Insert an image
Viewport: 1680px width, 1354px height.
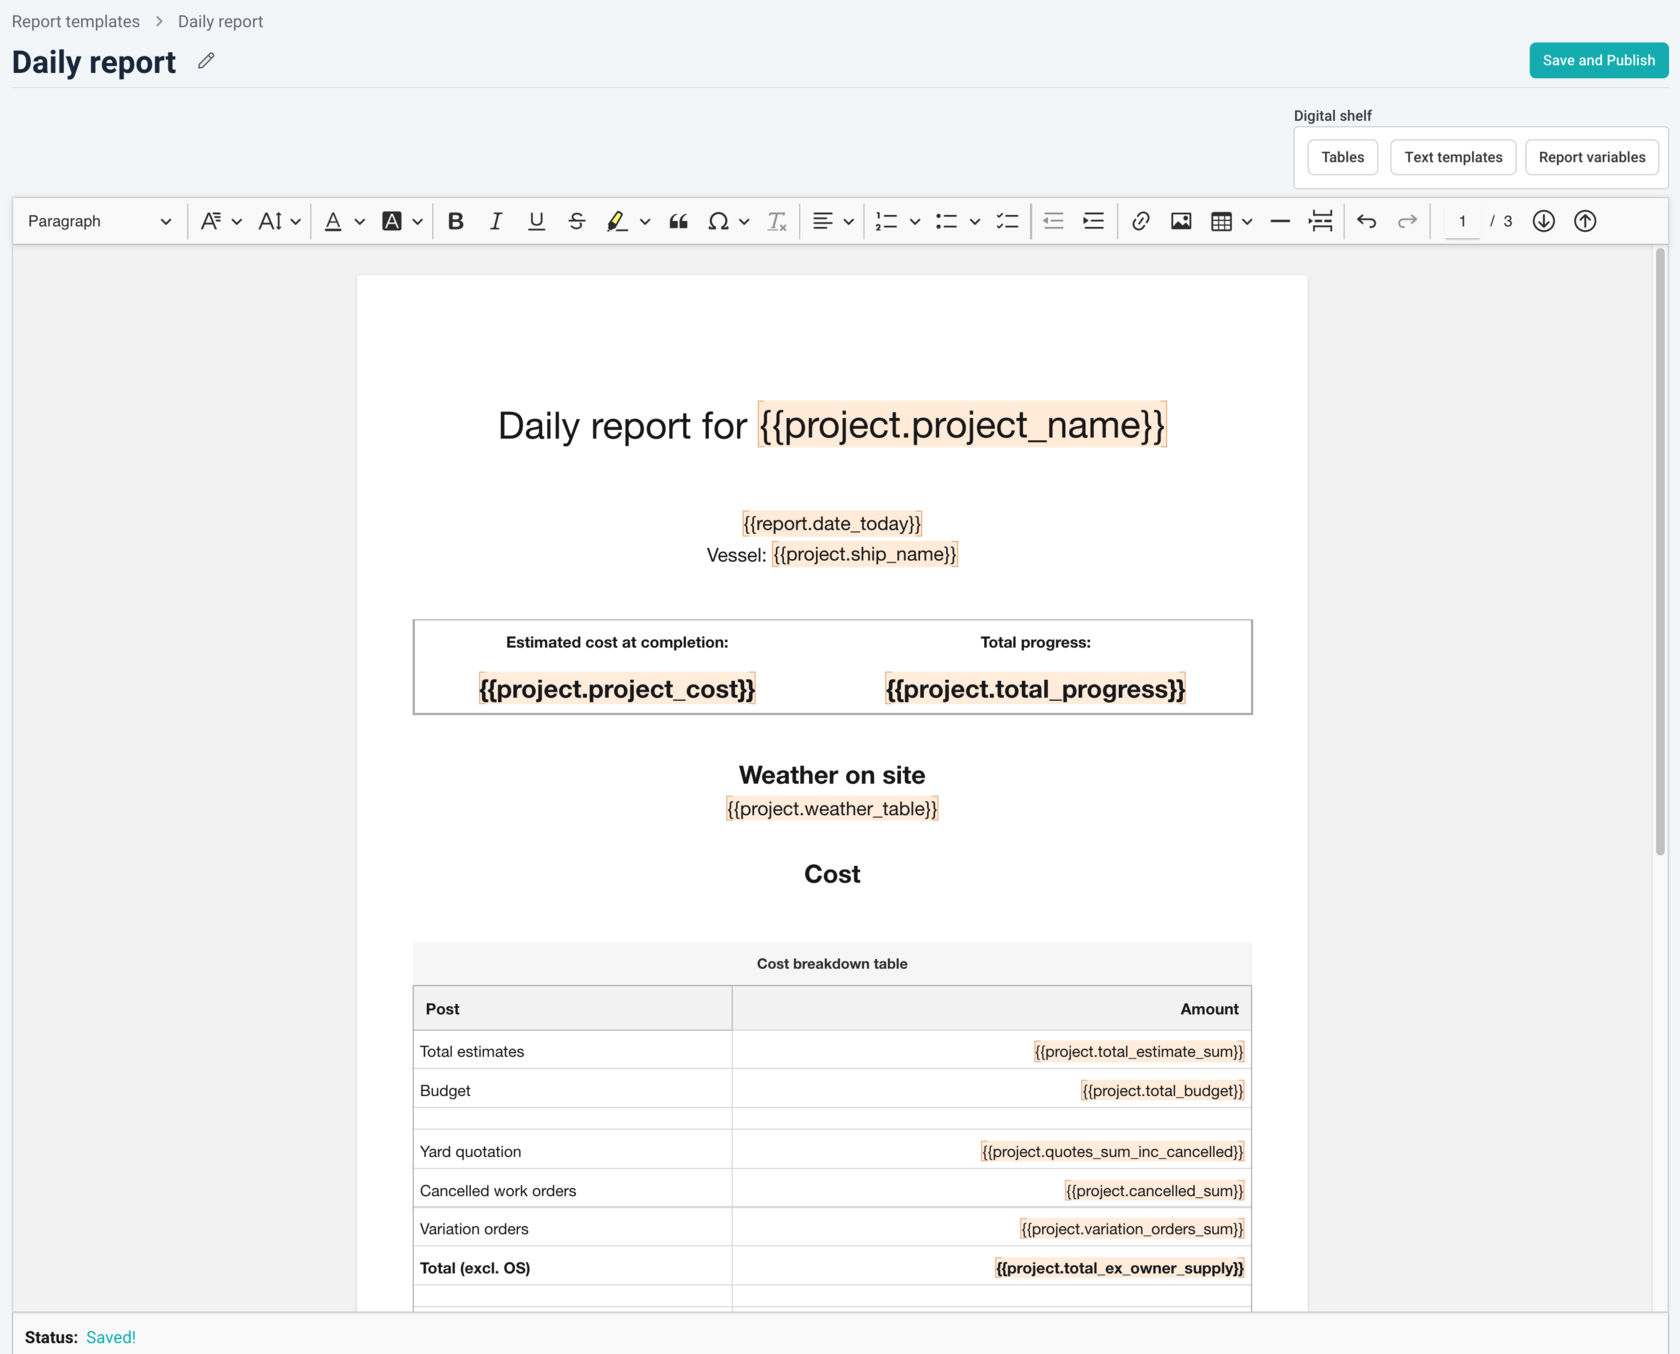[1181, 221]
